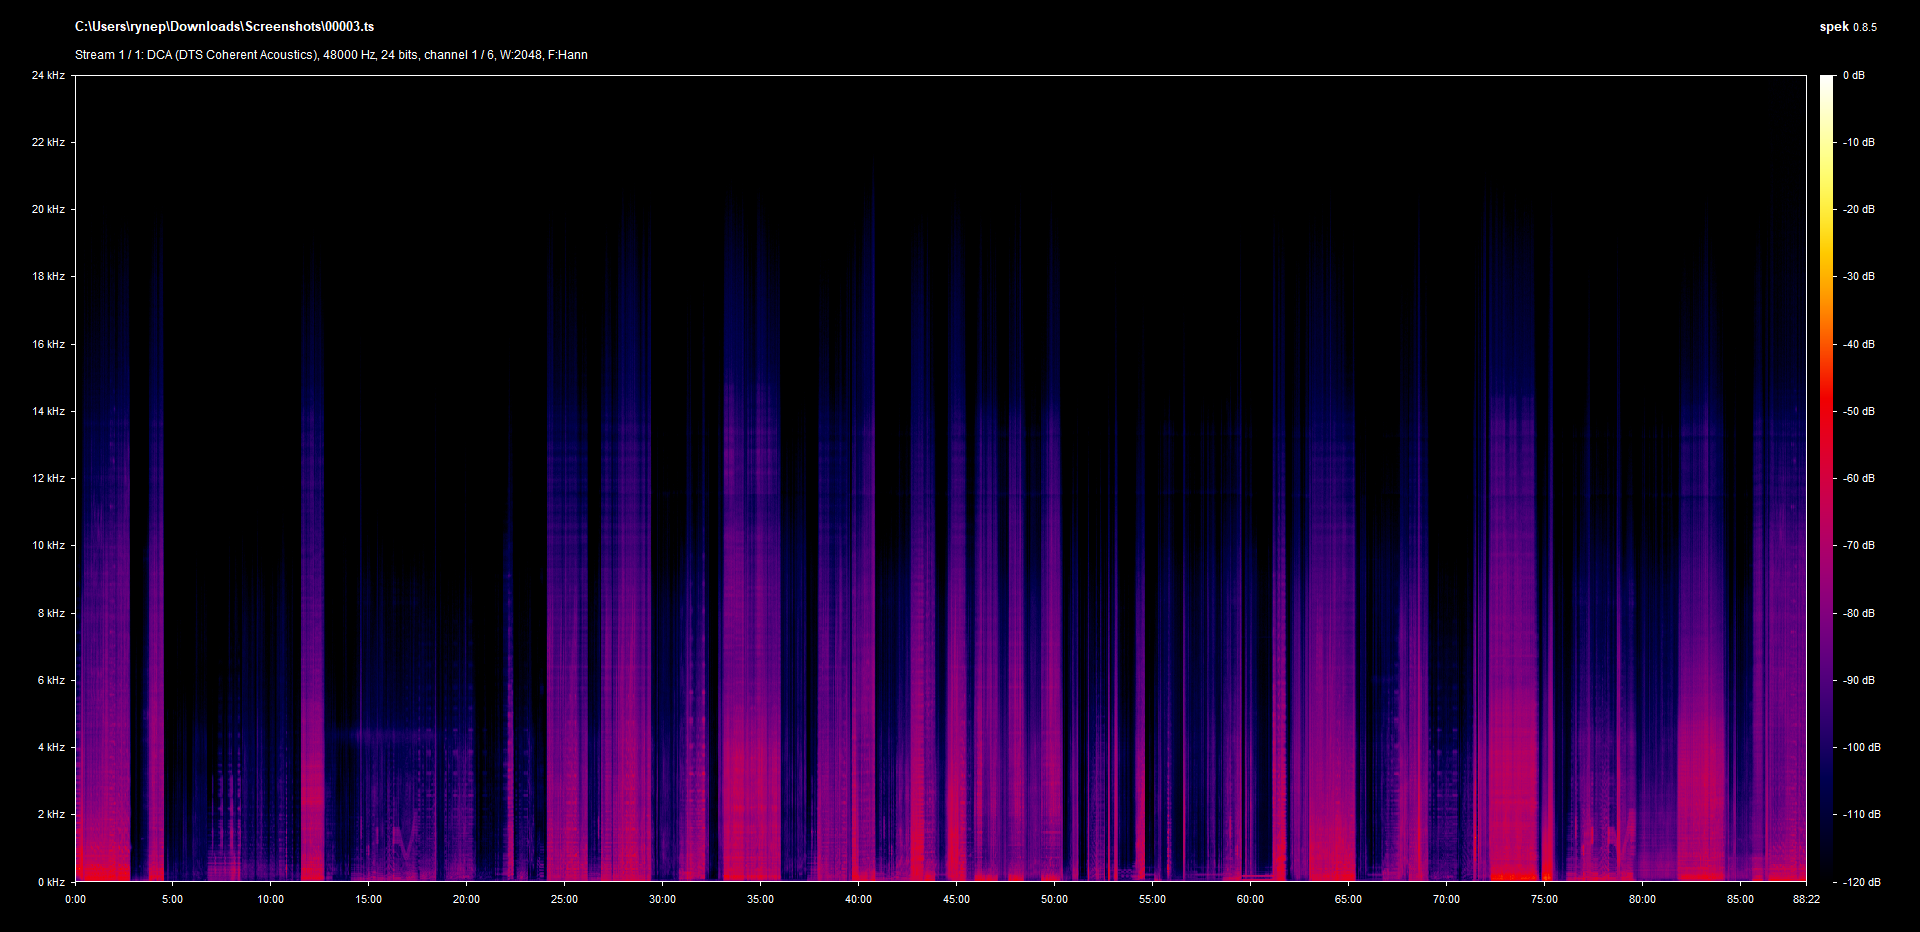Click the -50 dB label on color scale
The width and height of the screenshot is (1920, 932).
pos(1859,411)
